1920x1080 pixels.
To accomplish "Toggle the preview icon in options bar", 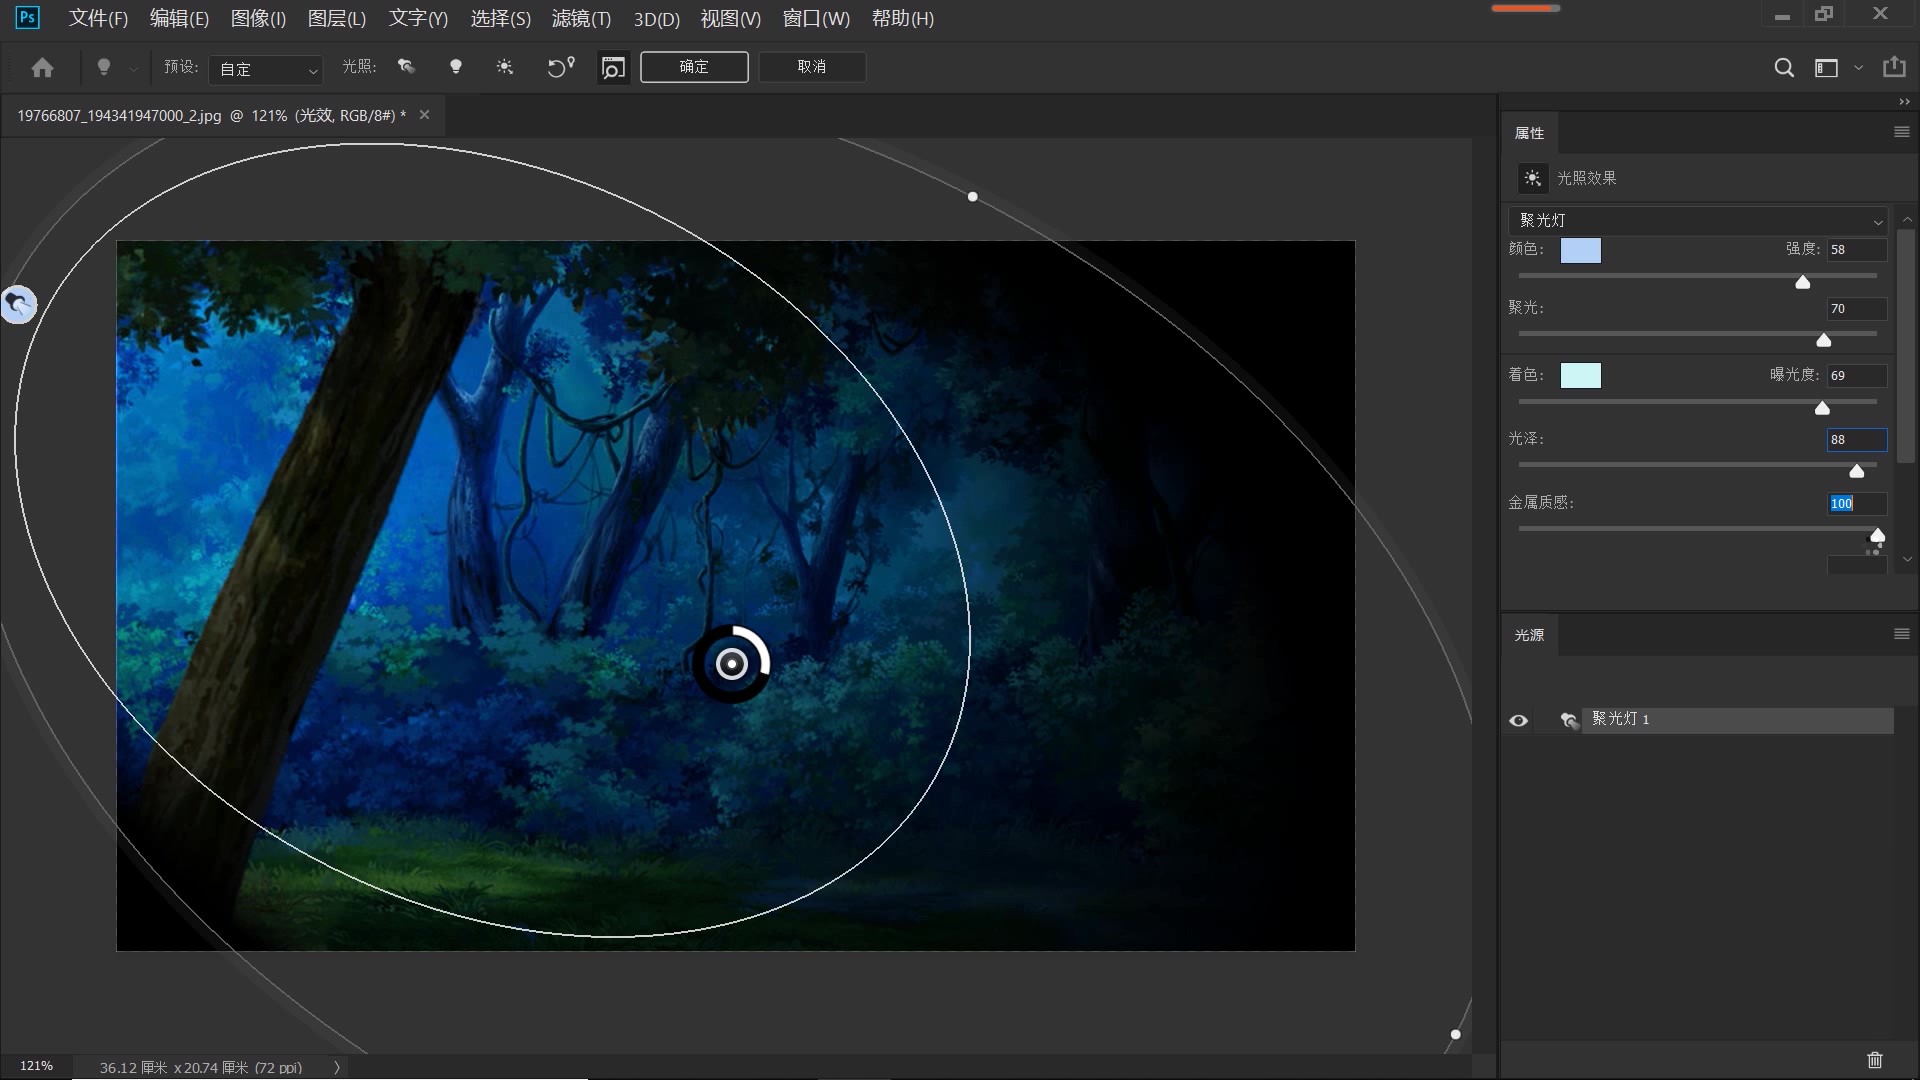I will 613,67.
